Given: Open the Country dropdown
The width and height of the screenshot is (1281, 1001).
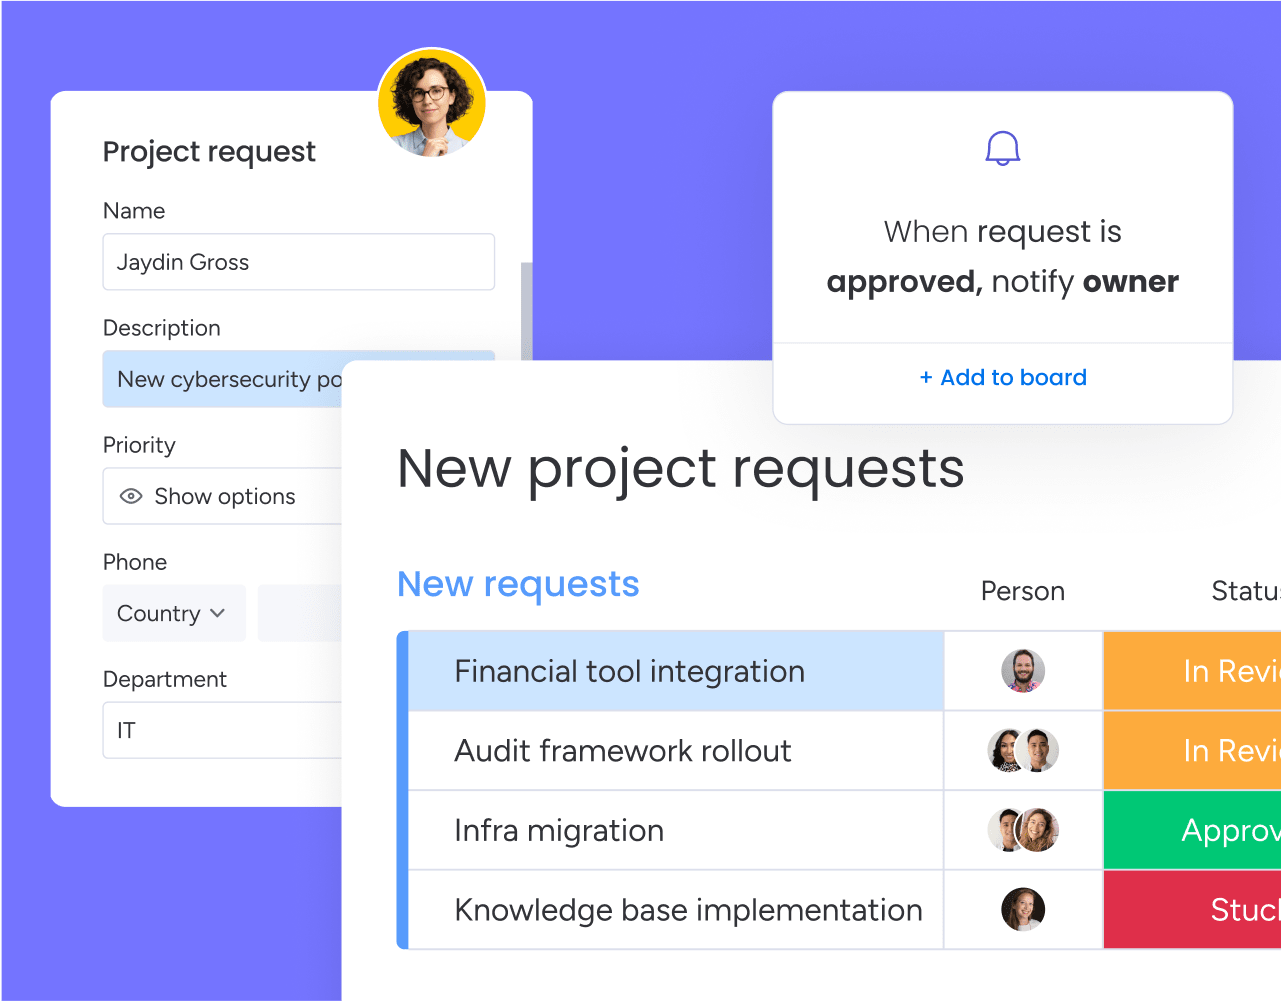Looking at the screenshot, I should [x=173, y=614].
